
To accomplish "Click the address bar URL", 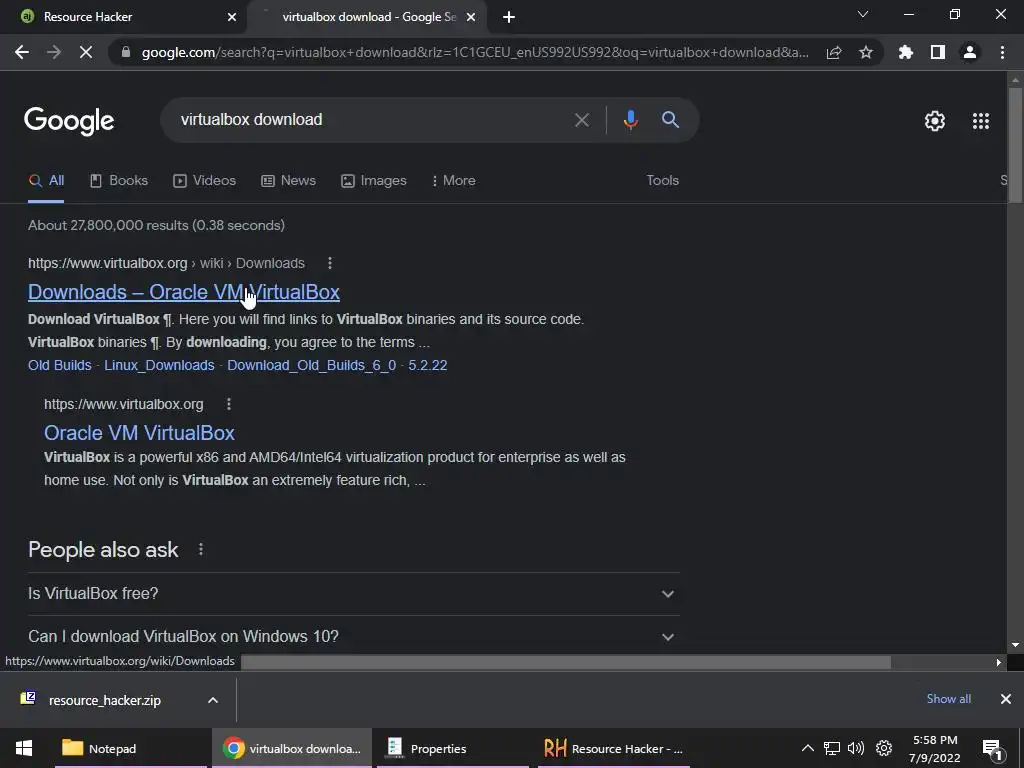I will pos(475,52).
